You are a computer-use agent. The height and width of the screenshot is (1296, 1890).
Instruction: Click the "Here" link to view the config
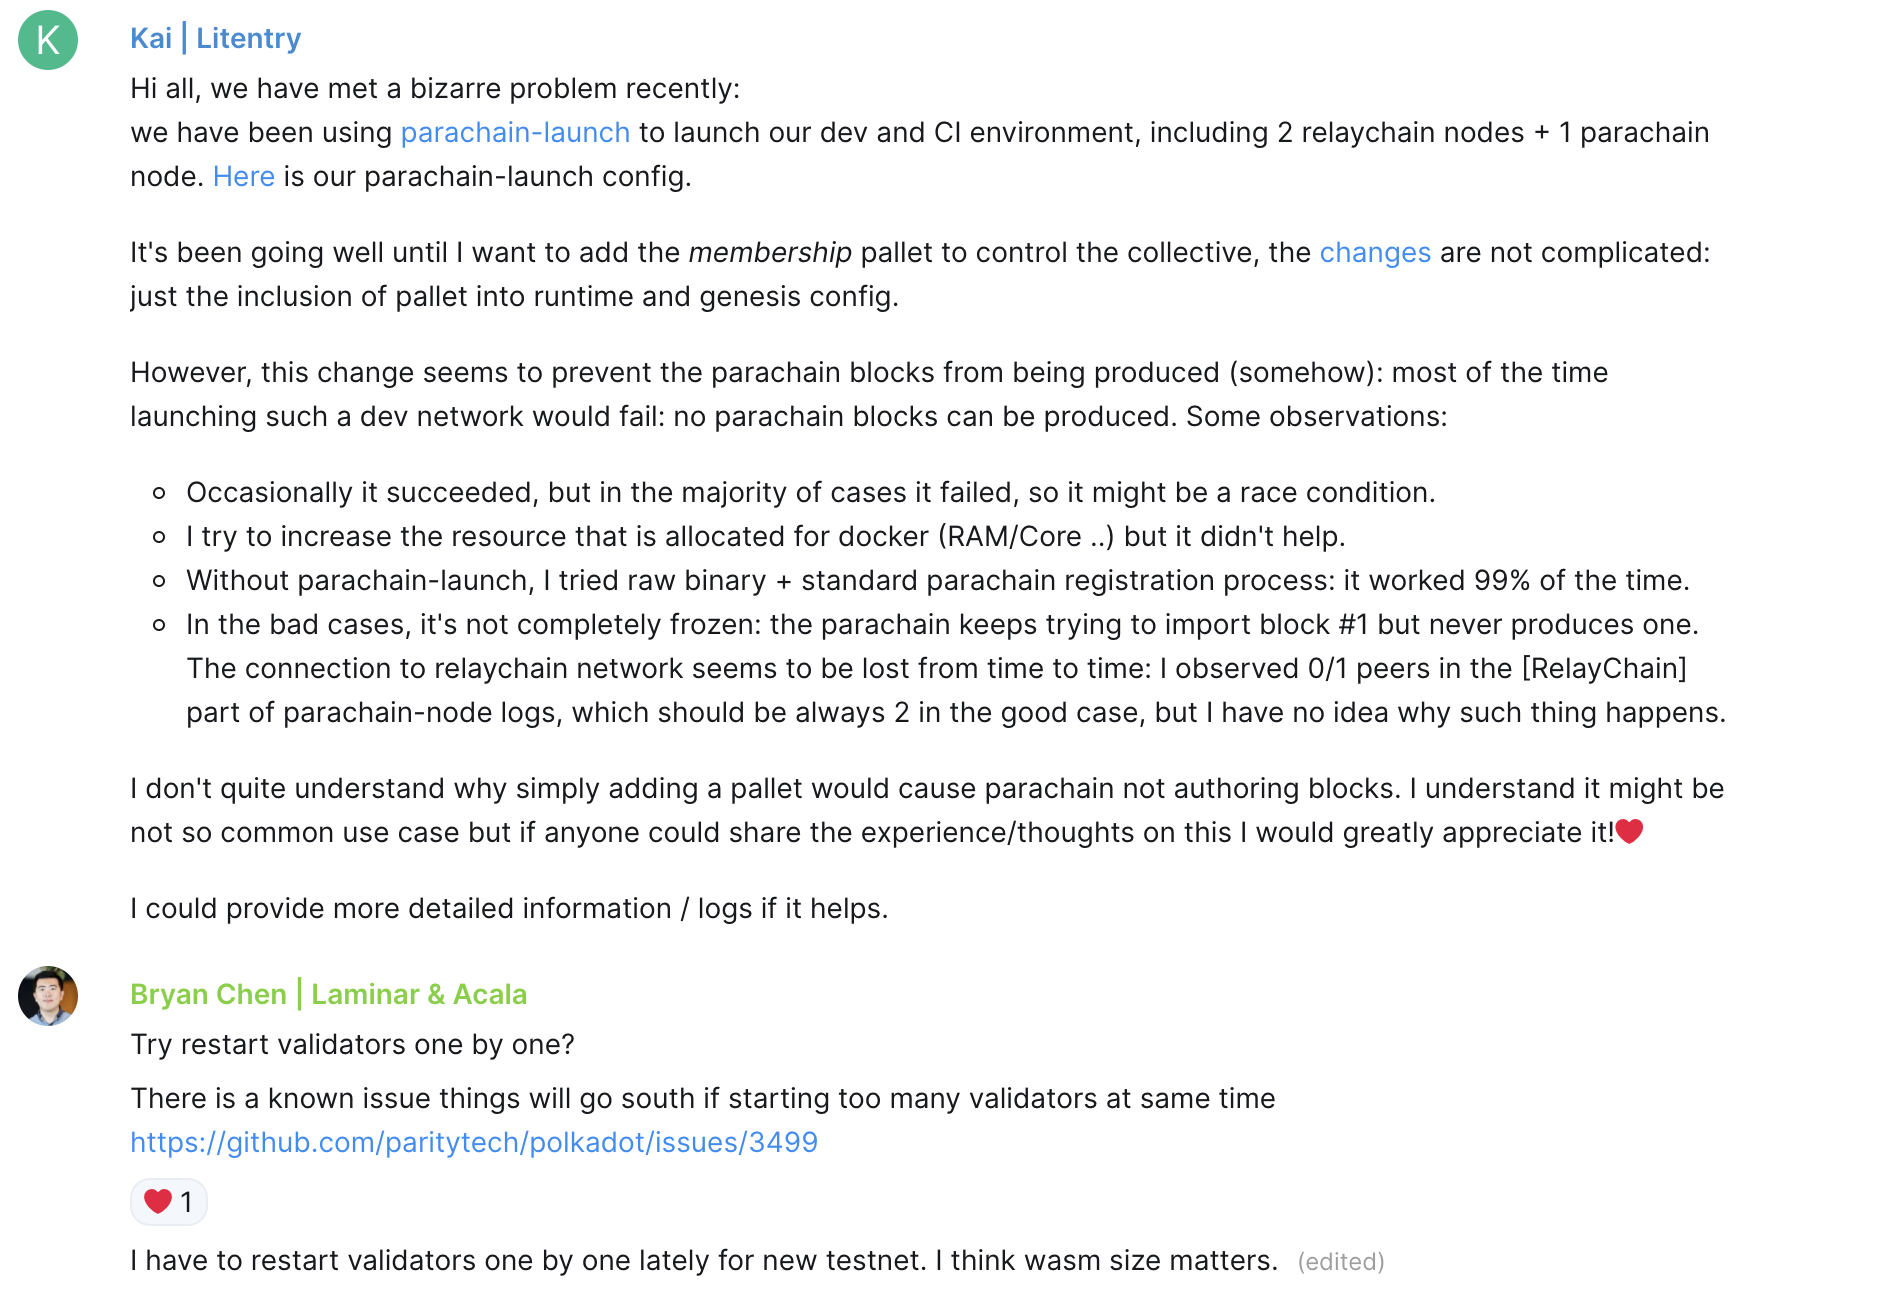(x=243, y=176)
